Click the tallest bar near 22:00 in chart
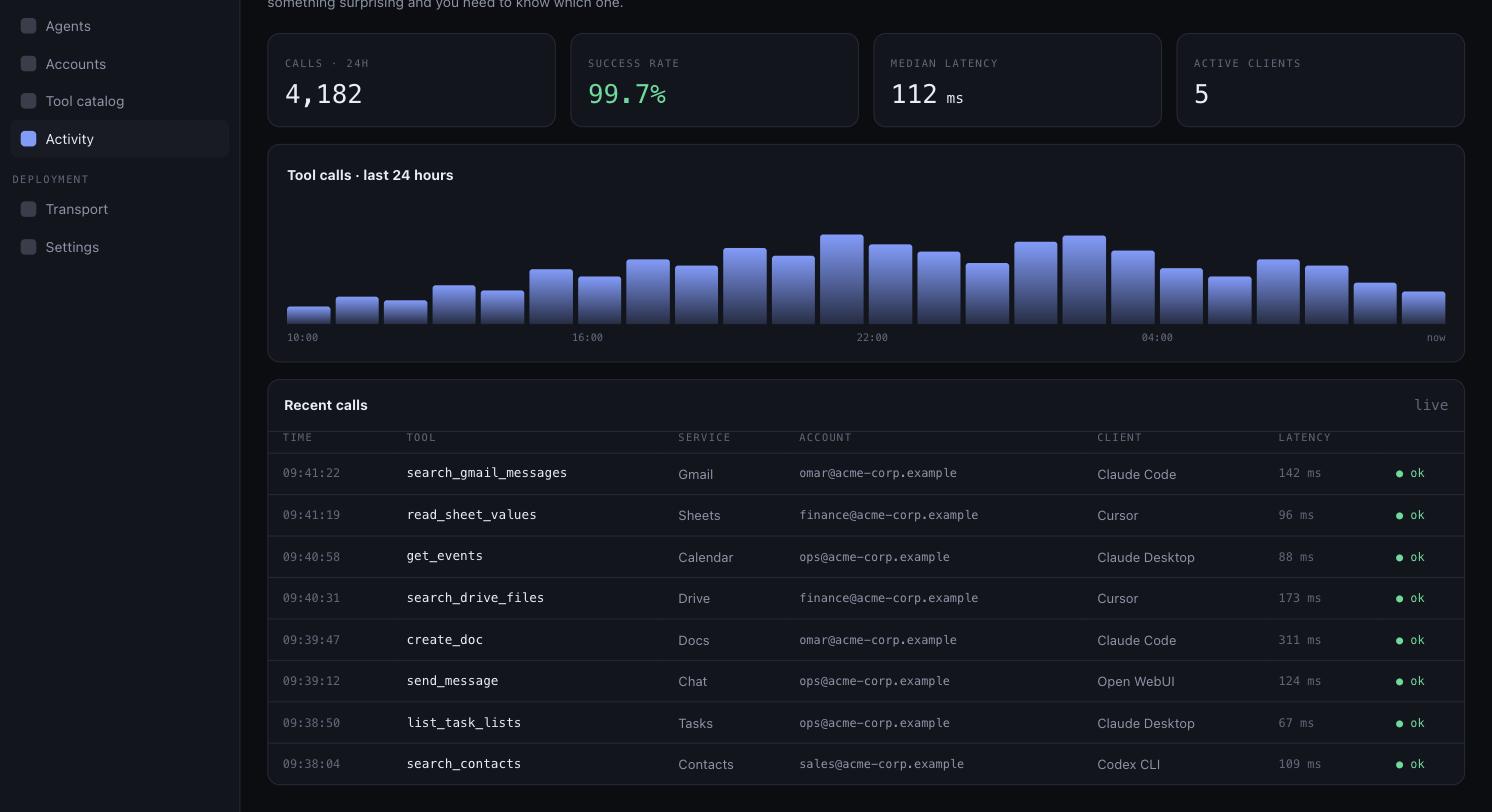The height and width of the screenshot is (812, 1492). tap(841, 279)
